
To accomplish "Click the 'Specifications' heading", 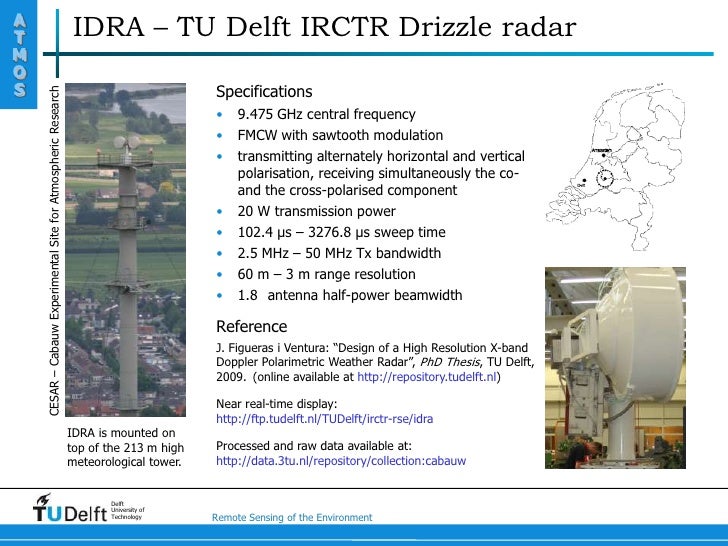I will pyautogui.click(x=264, y=91).
